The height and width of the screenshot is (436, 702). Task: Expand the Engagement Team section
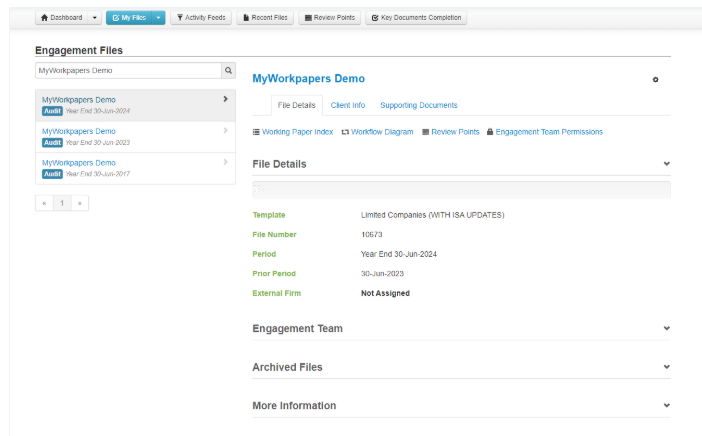666,328
